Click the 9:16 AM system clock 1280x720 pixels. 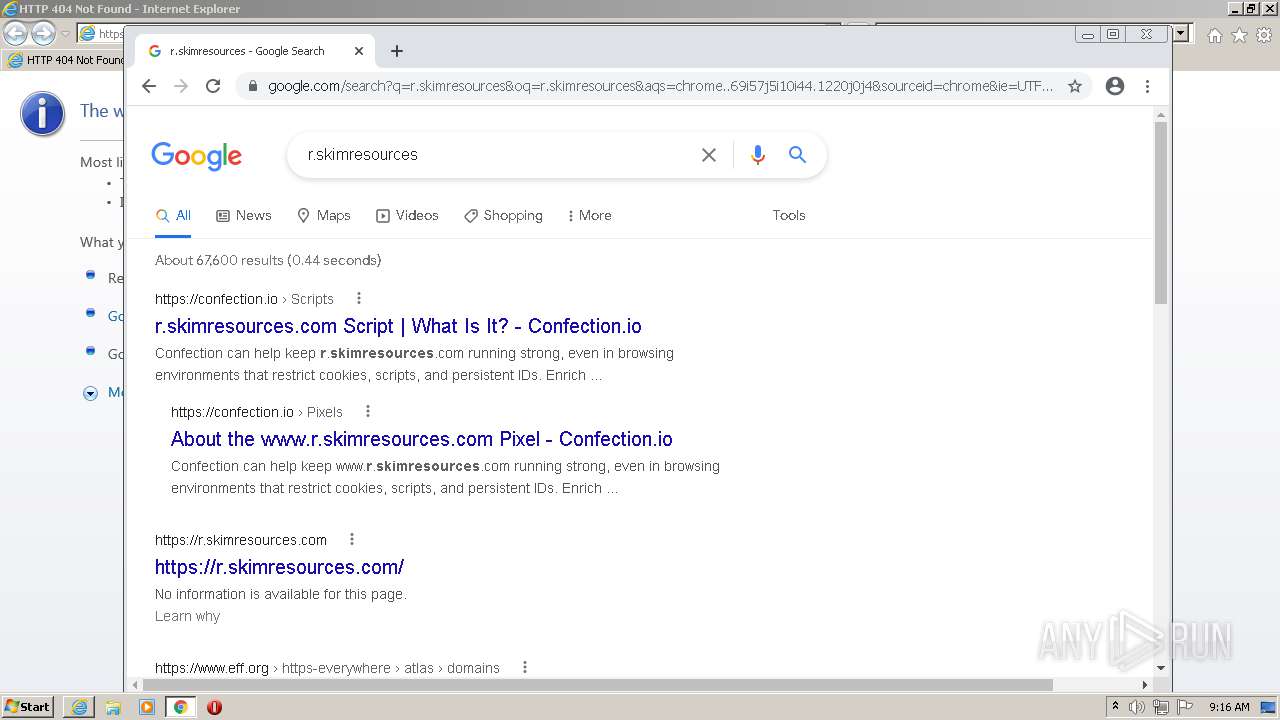pyautogui.click(x=1229, y=707)
